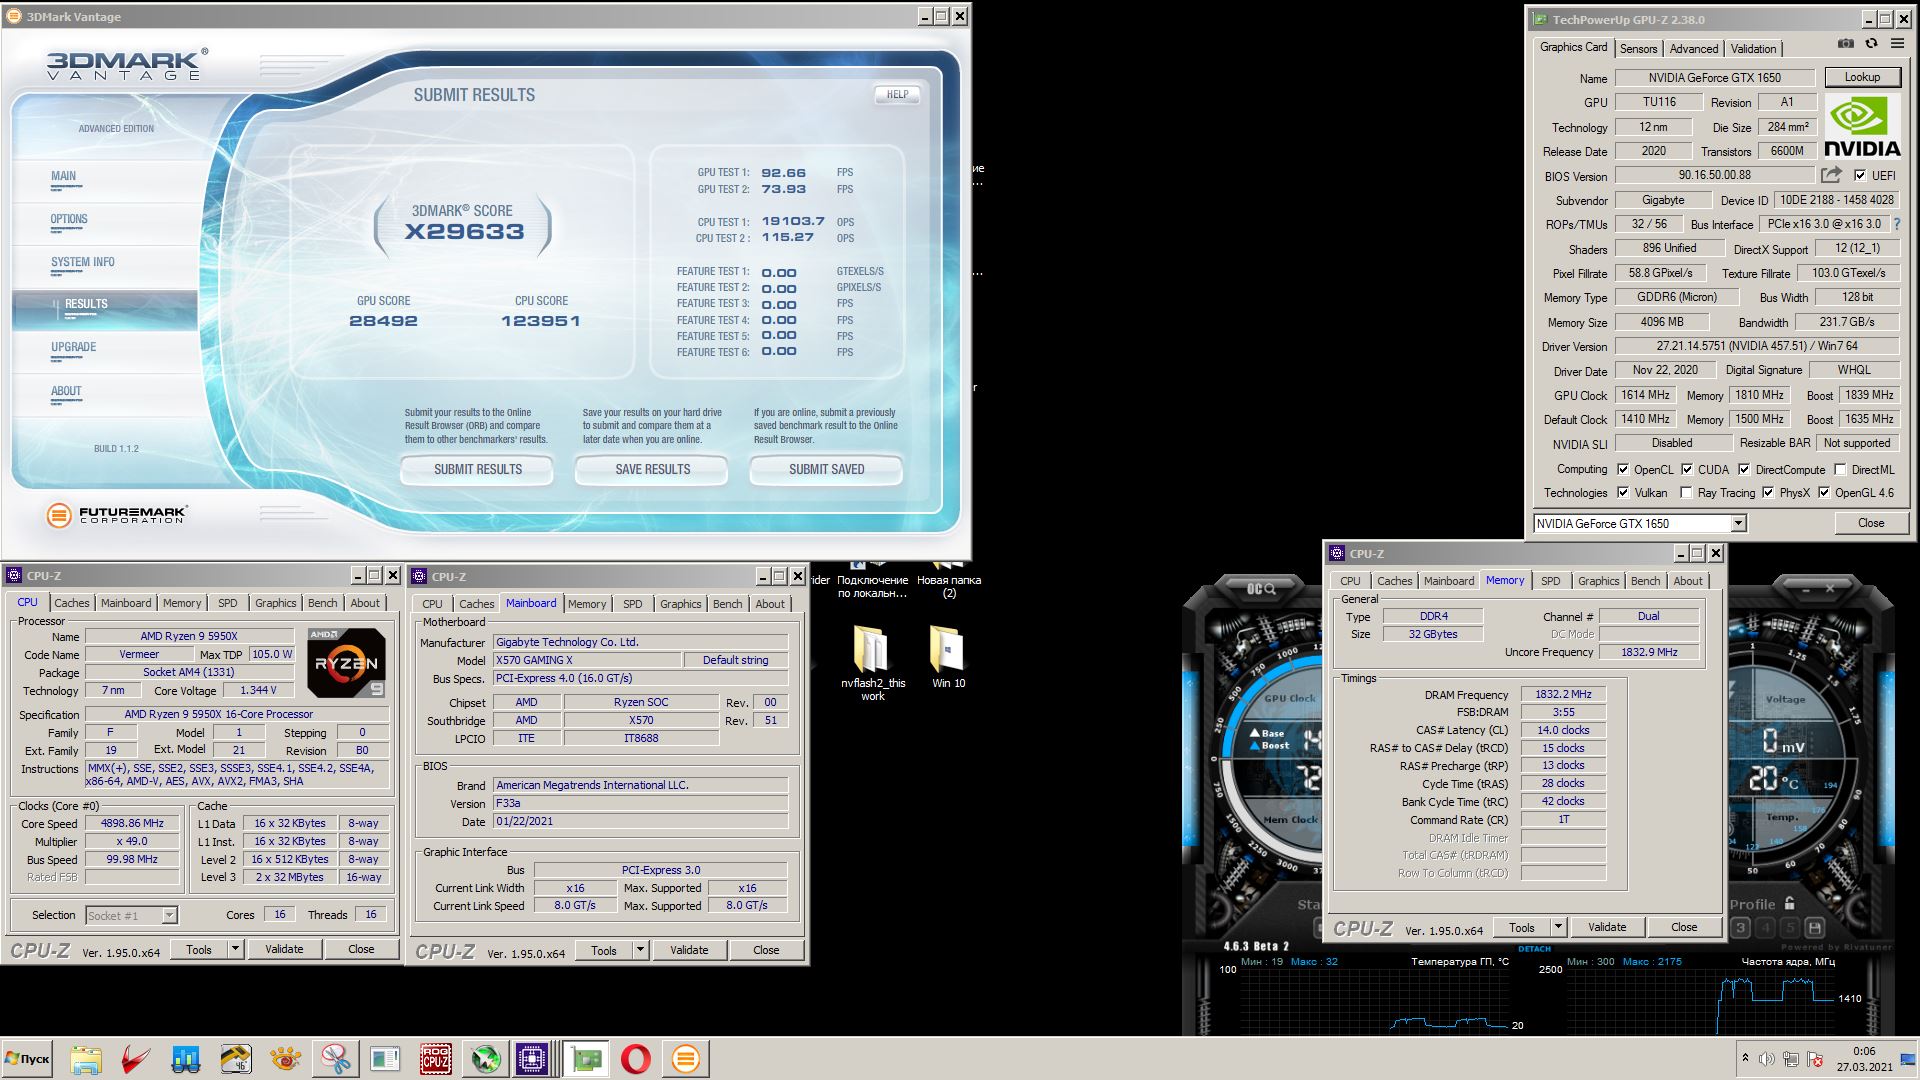Image resolution: width=1920 pixels, height=1080 pixels.
Task: Click the Afterburner DETACH label
Action: 1534,949
